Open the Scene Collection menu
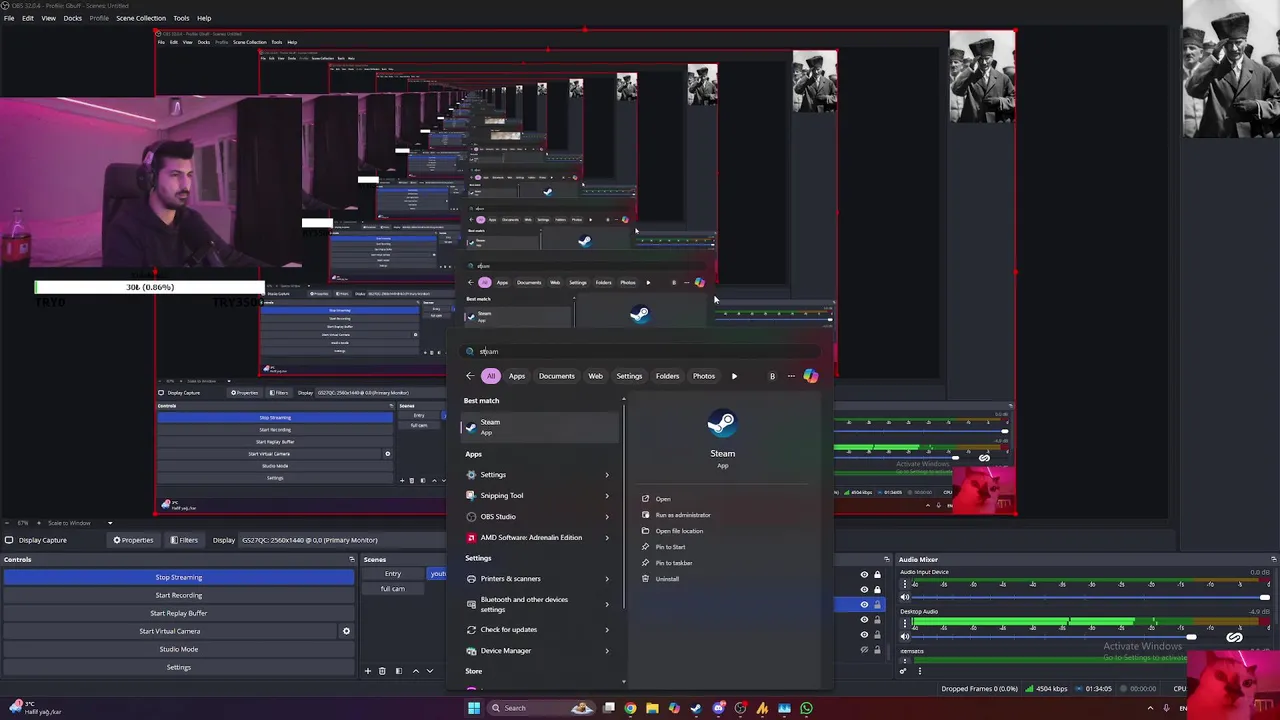Image resolution: width=1280 pixels, height=720 pixels. (x=141, y=18)
